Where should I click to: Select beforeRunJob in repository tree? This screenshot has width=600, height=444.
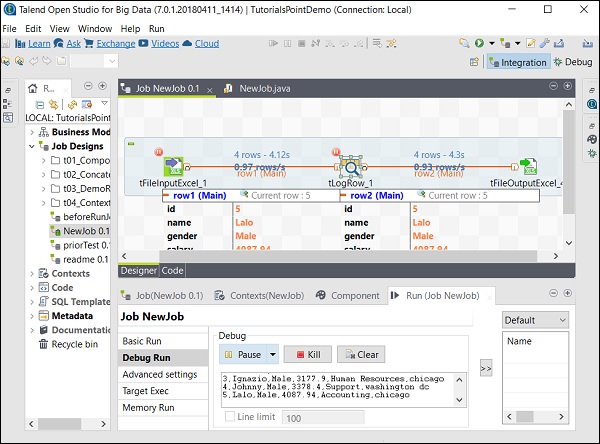click(x=80, y=217)
